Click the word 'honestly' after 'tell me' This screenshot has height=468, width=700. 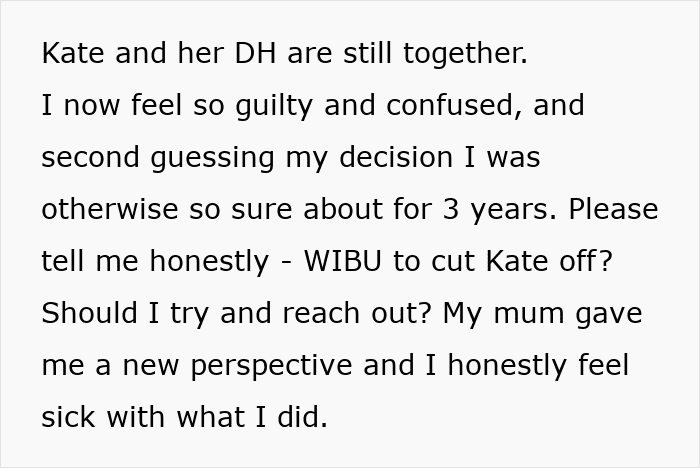(209, 262)
